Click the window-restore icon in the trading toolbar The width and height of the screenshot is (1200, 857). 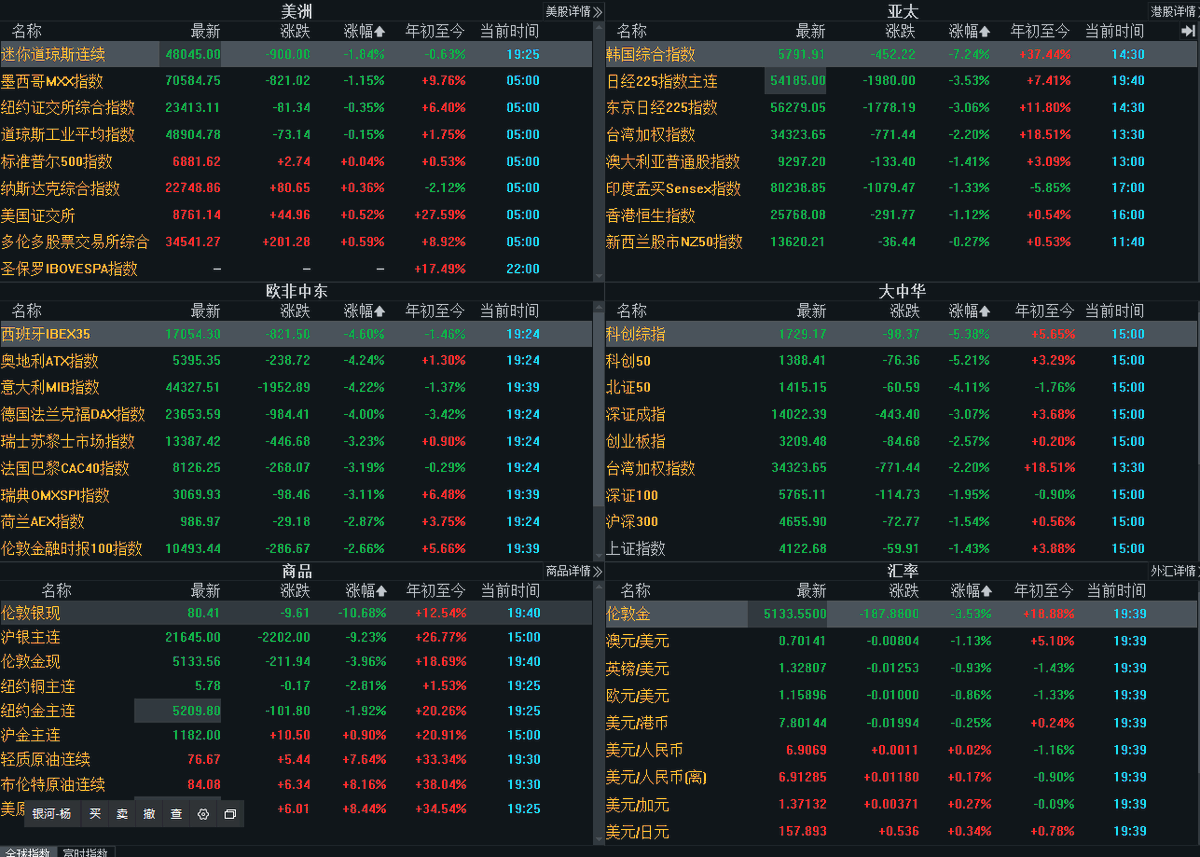pos(230,814)
